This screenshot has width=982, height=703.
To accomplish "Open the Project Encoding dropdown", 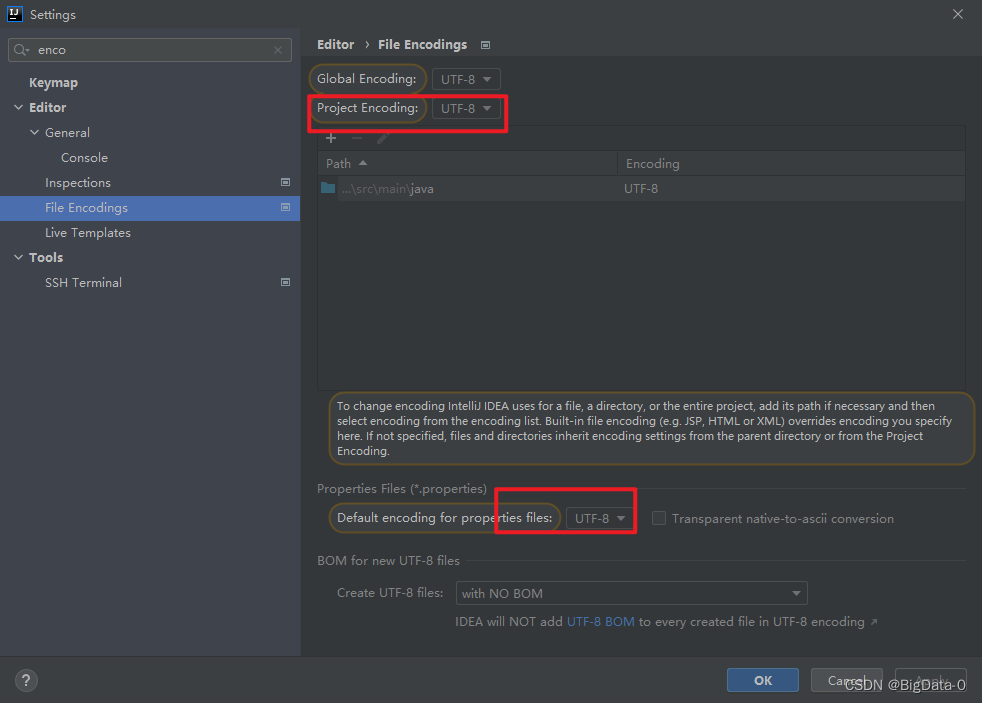I will coord(466,108).
